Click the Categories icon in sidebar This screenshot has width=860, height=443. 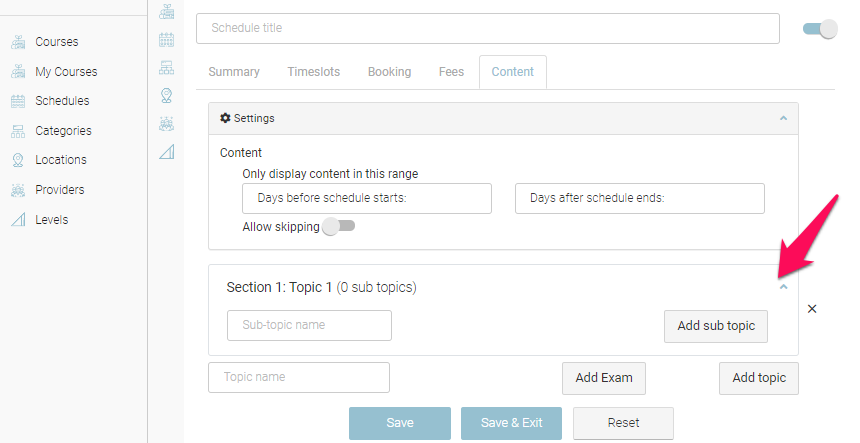[x=18, y=131]
